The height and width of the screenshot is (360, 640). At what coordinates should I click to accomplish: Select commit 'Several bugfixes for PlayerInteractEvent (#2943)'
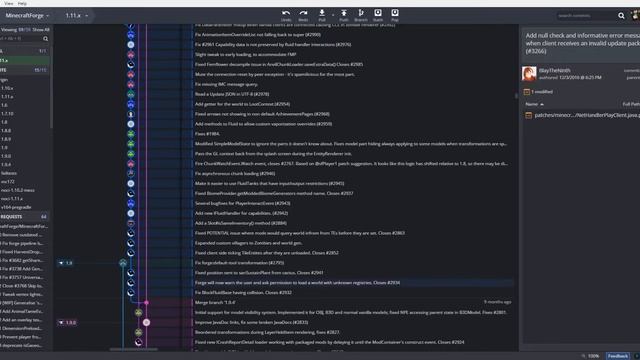[242, 203]
